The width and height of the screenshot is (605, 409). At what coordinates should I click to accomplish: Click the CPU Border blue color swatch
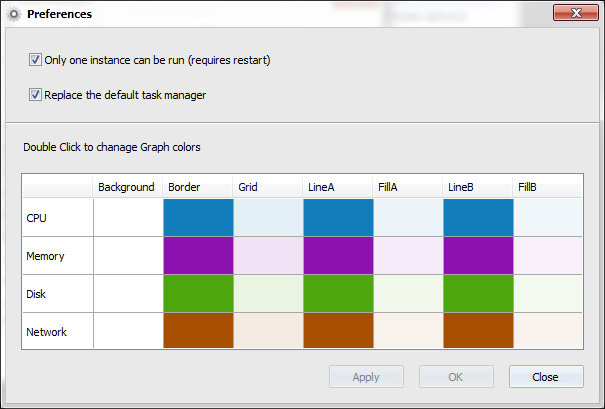coord(198,218)
